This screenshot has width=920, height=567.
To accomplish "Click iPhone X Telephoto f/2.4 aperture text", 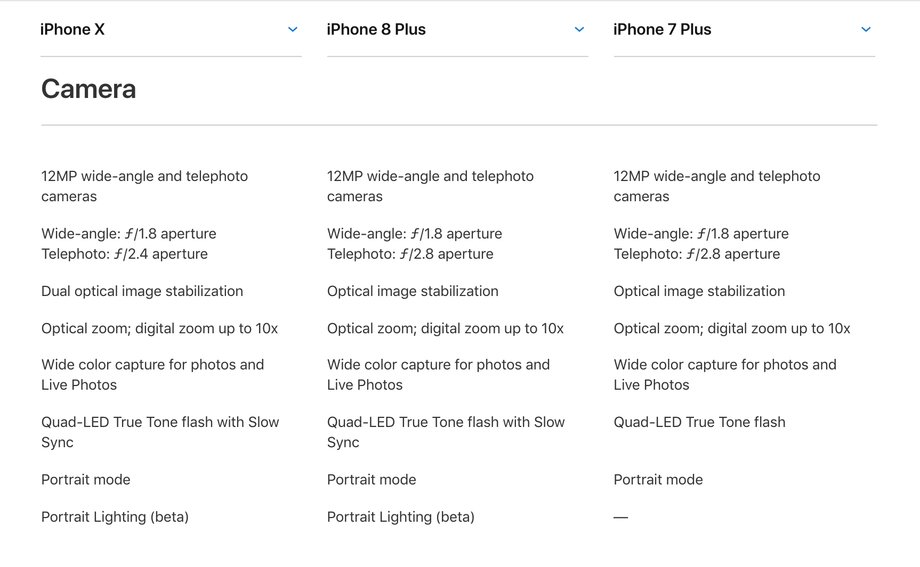I will [124, 254].
